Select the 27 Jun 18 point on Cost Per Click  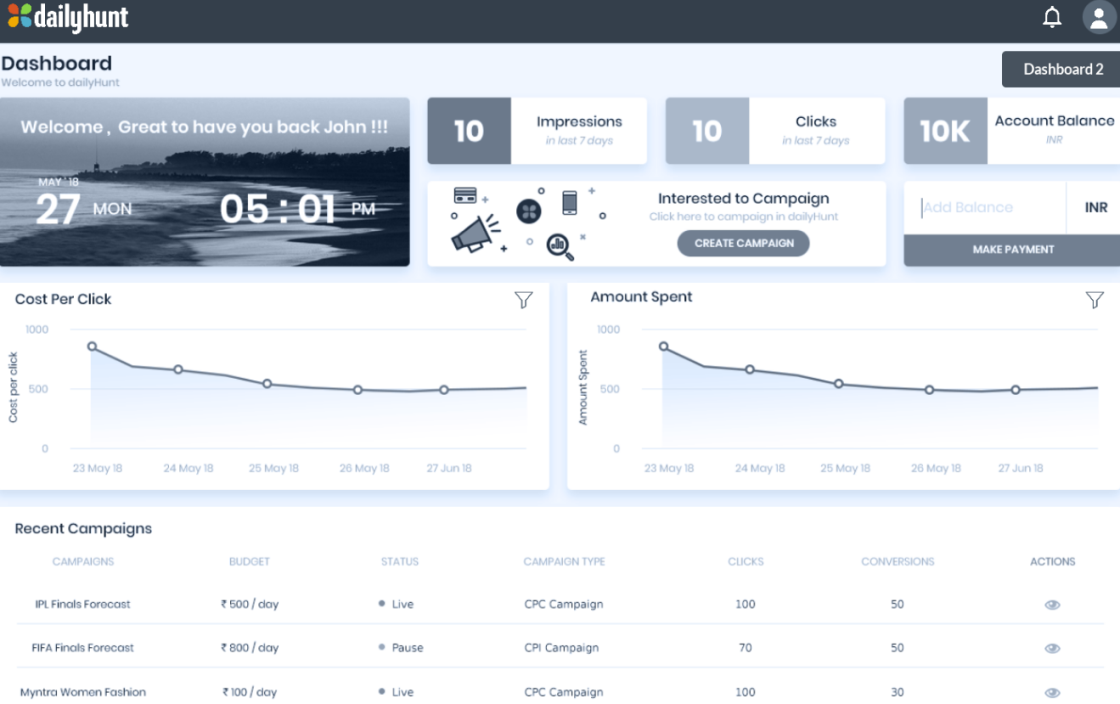[444, 390]
